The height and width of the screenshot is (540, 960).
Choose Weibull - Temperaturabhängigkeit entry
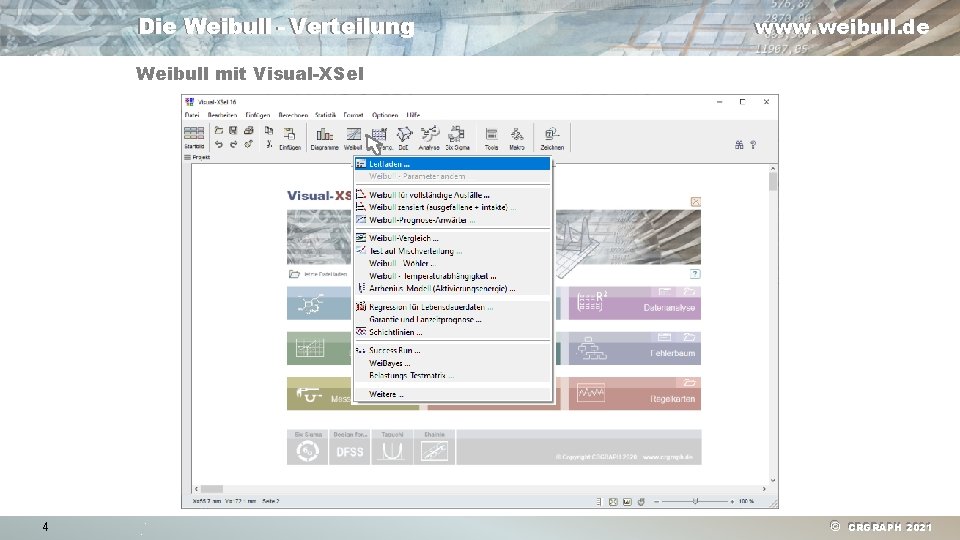click(x=452, y=276)
